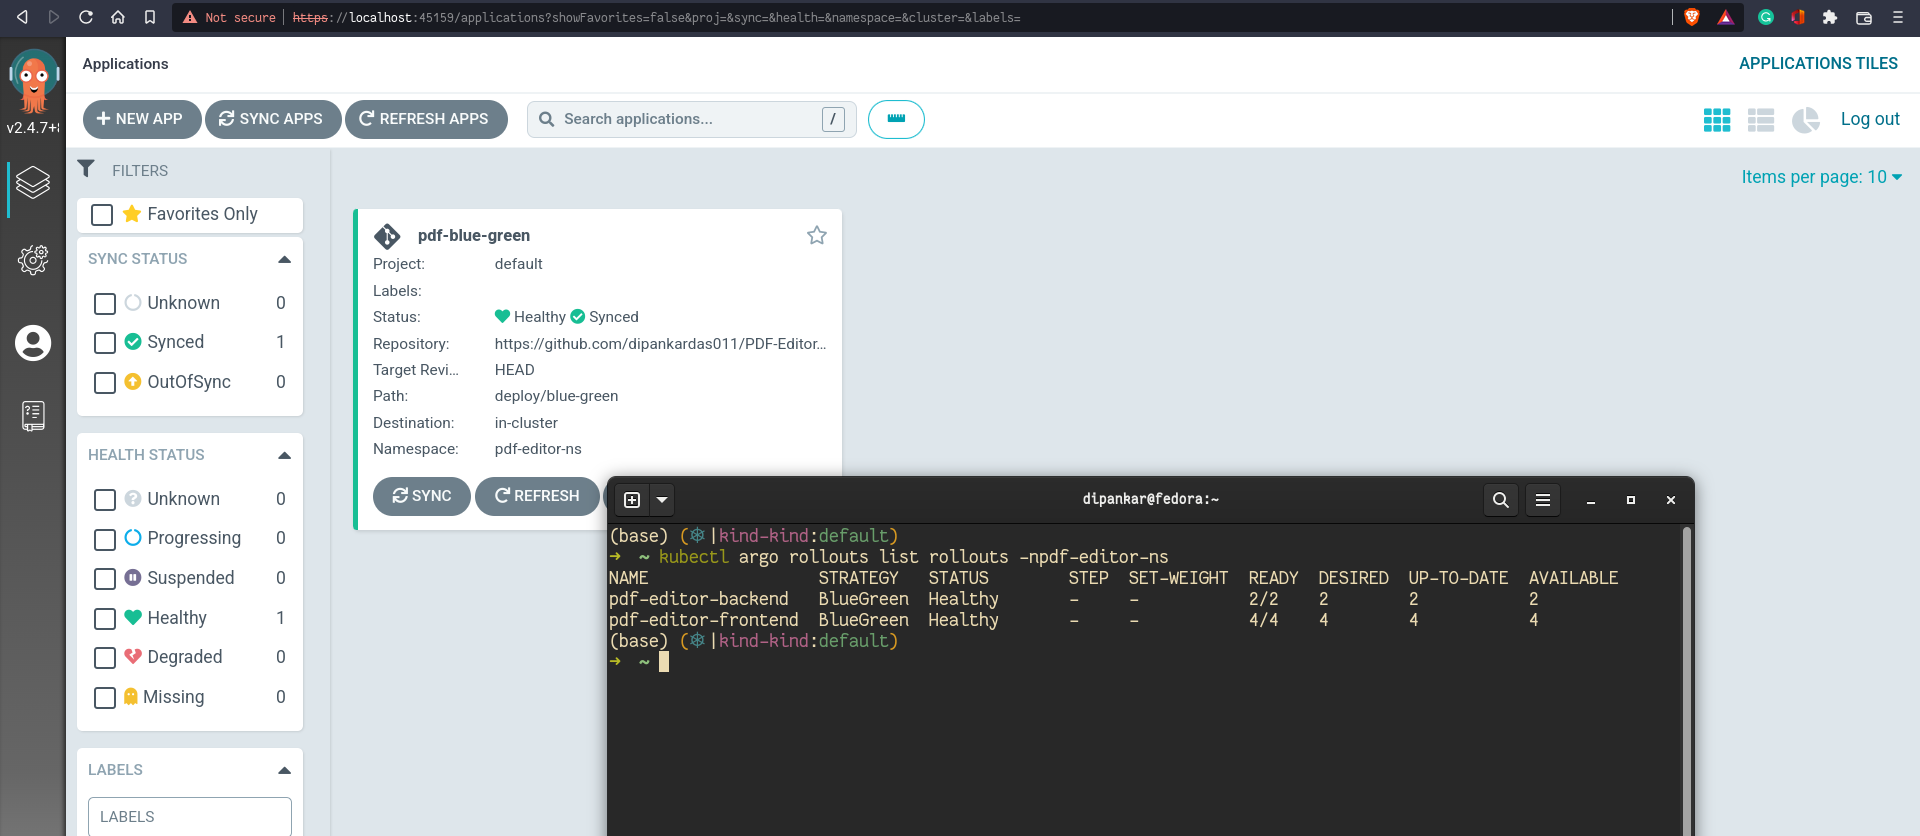Click the browser back arrow
1920x836 pixels.
click(22, 17)
